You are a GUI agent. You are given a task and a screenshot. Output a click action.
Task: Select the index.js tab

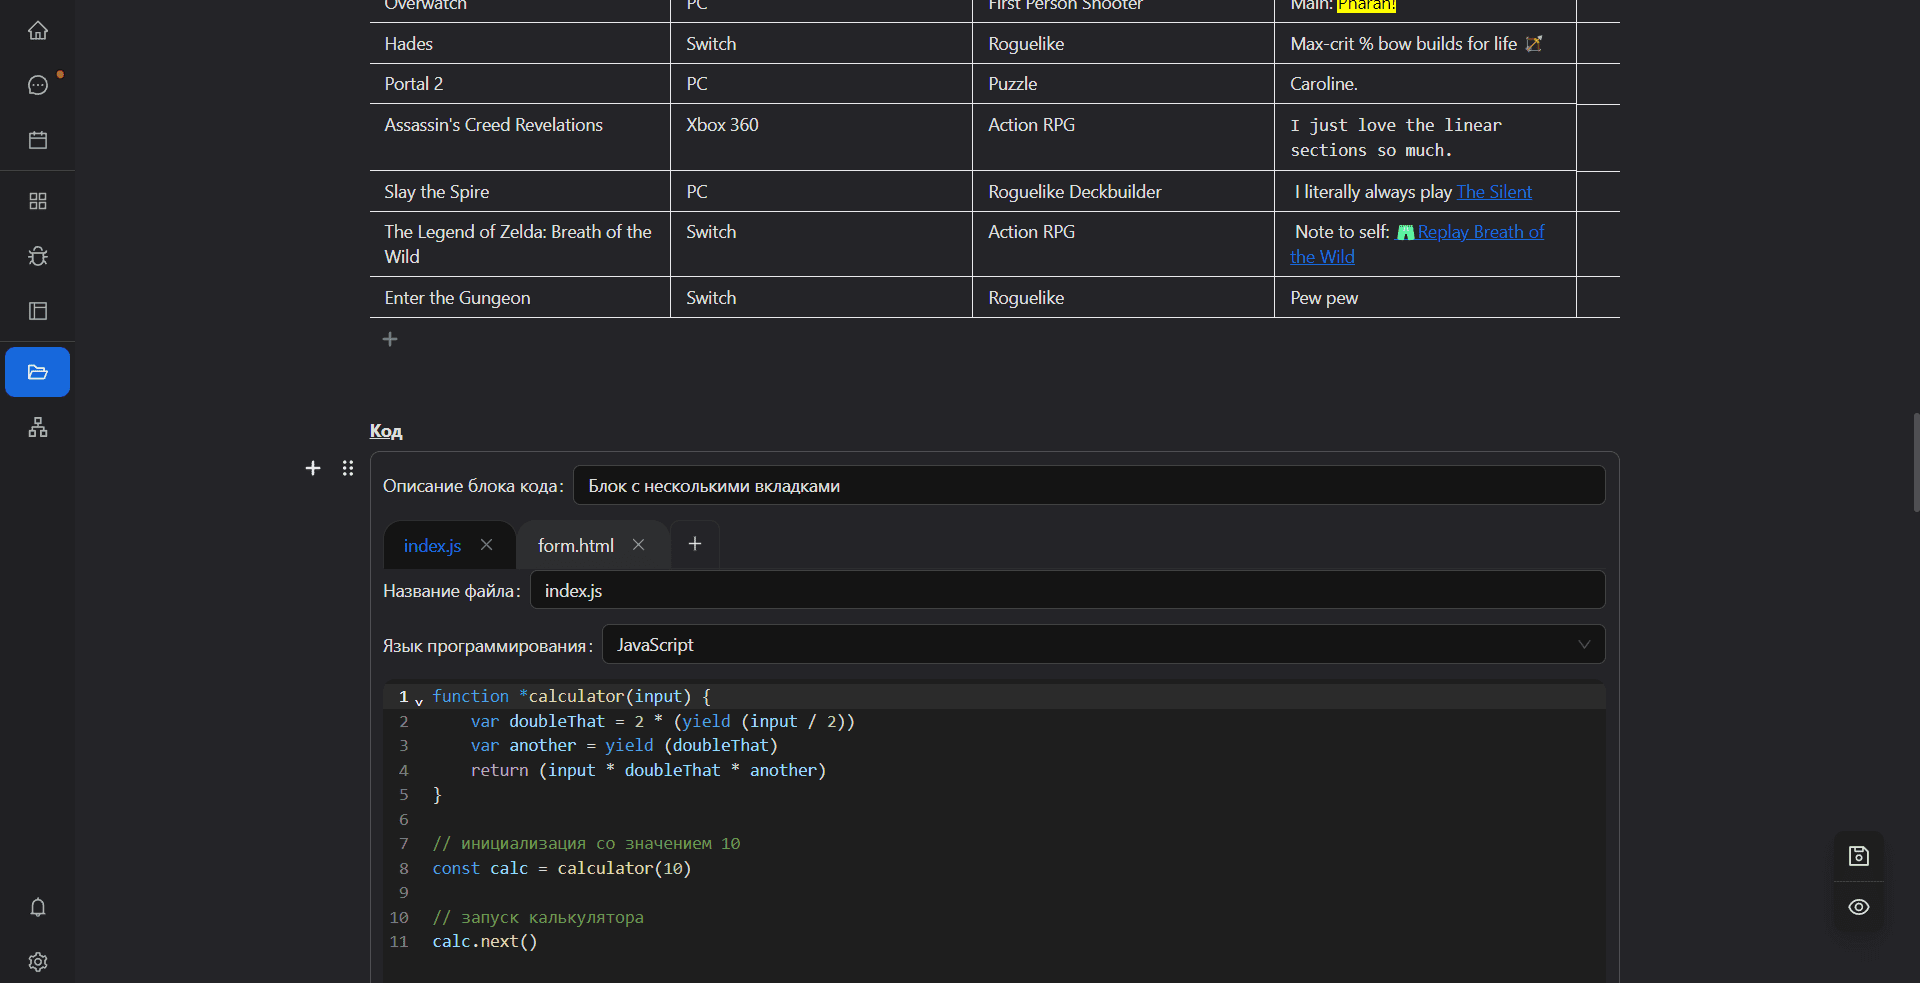pos(432,546)
